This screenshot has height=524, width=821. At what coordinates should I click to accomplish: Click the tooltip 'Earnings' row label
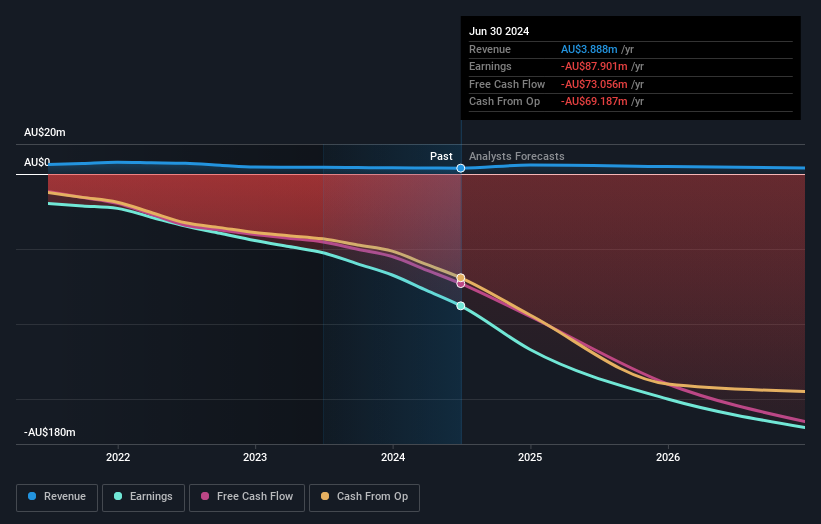point(490,66)
